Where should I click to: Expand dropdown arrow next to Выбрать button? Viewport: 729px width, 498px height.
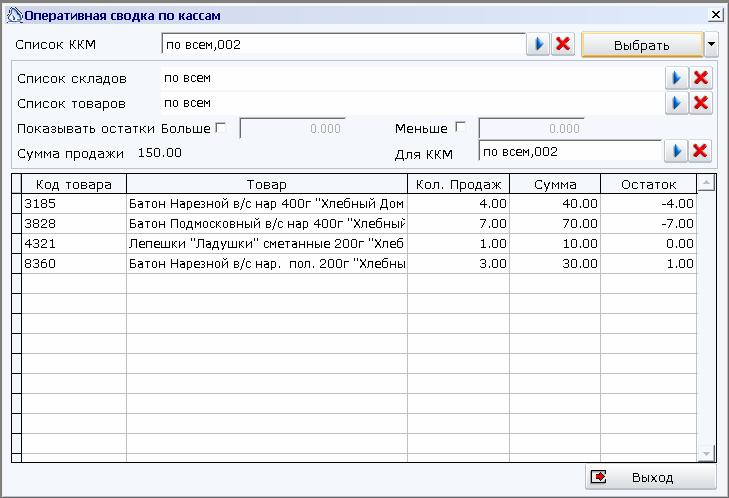(x=711, y=44)
